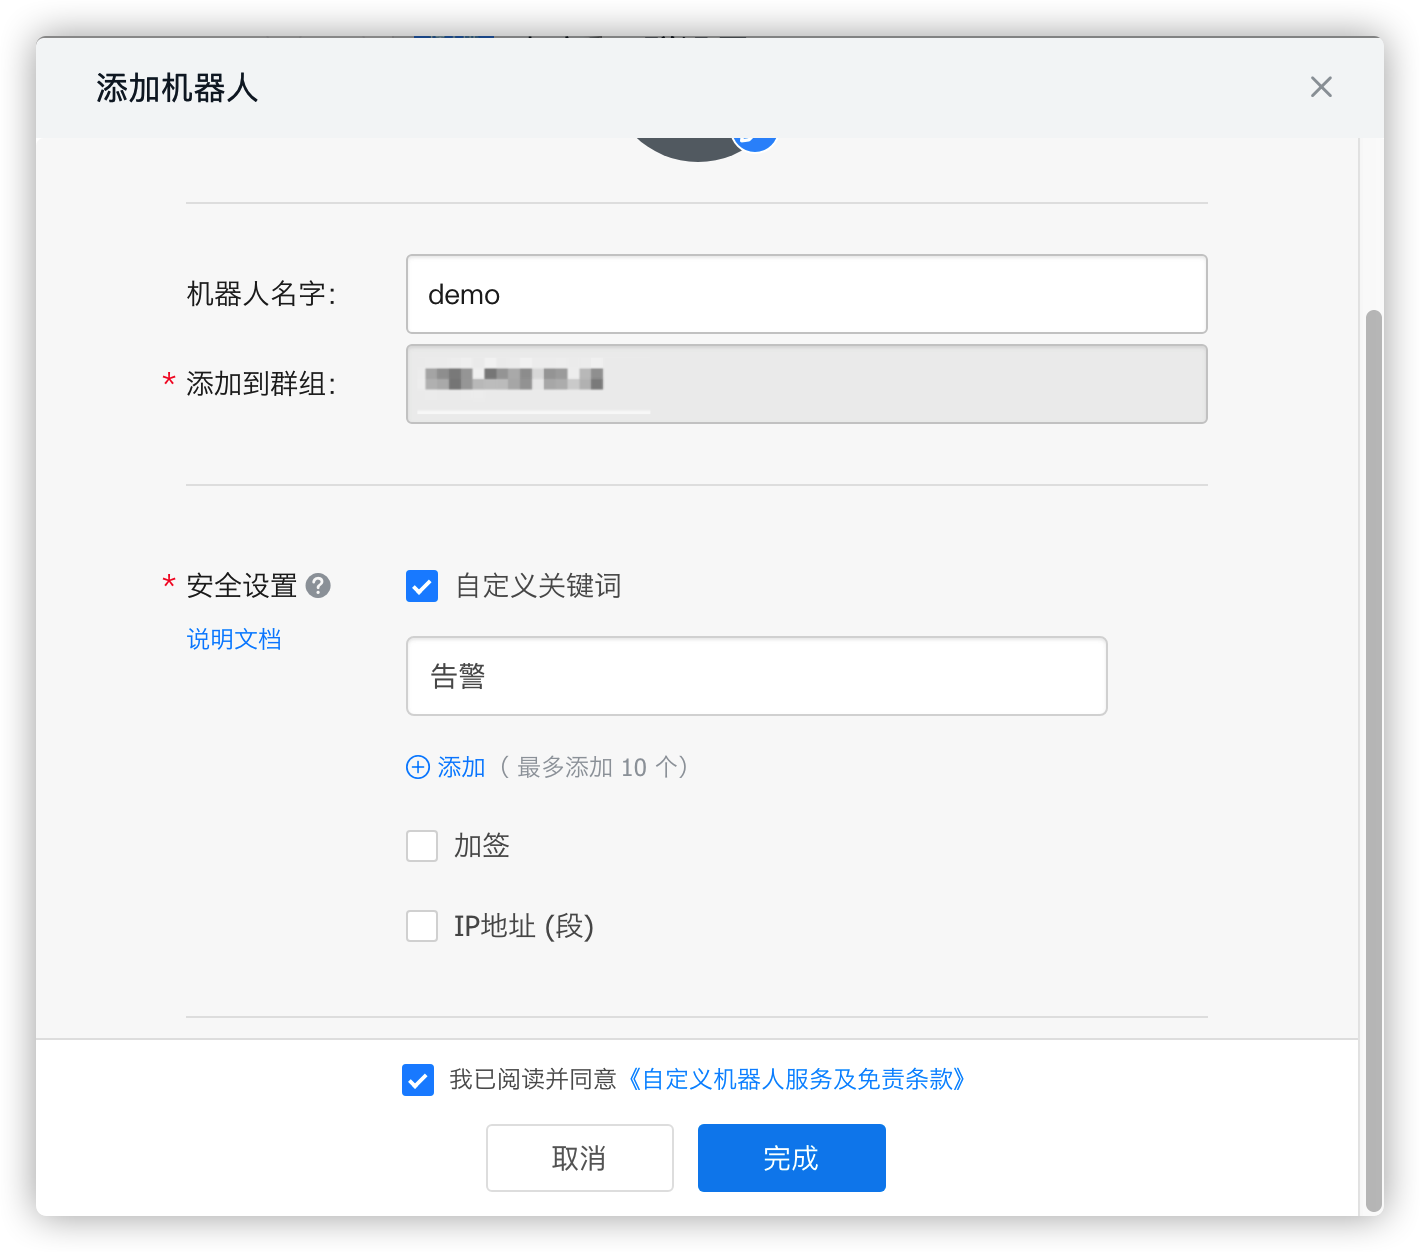Click the help question mark beside 安全设置
Viewport: 1420px width, 1252px height.
pyautogui.click(x=318, y=586)
